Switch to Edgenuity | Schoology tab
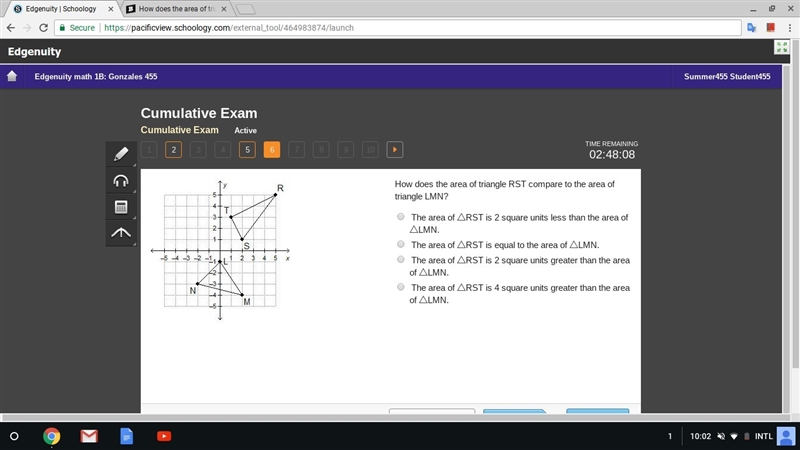The width and height of the screenshot is (800, 450). 61,9
